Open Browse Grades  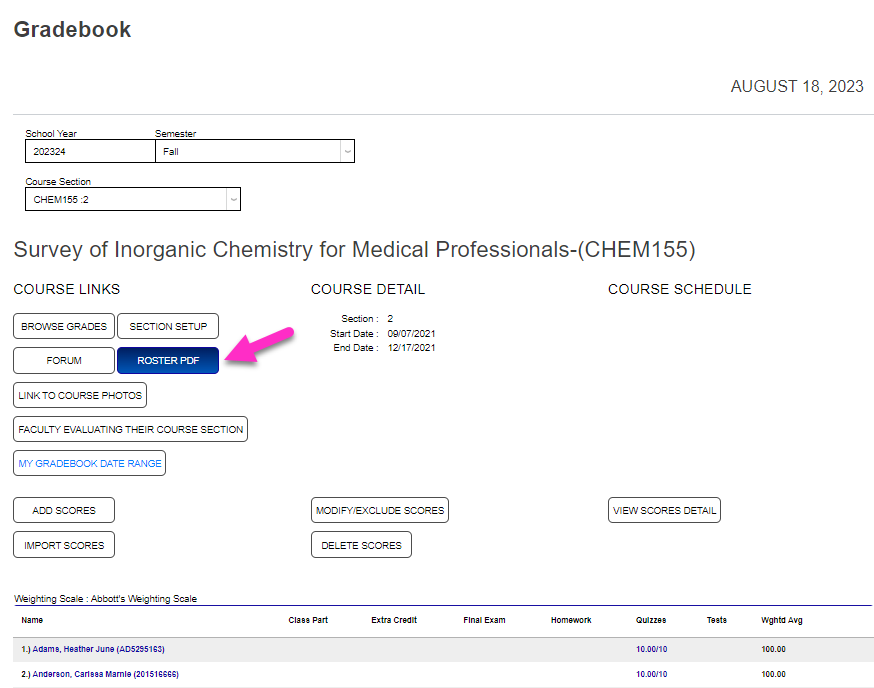tap(63, 326)
